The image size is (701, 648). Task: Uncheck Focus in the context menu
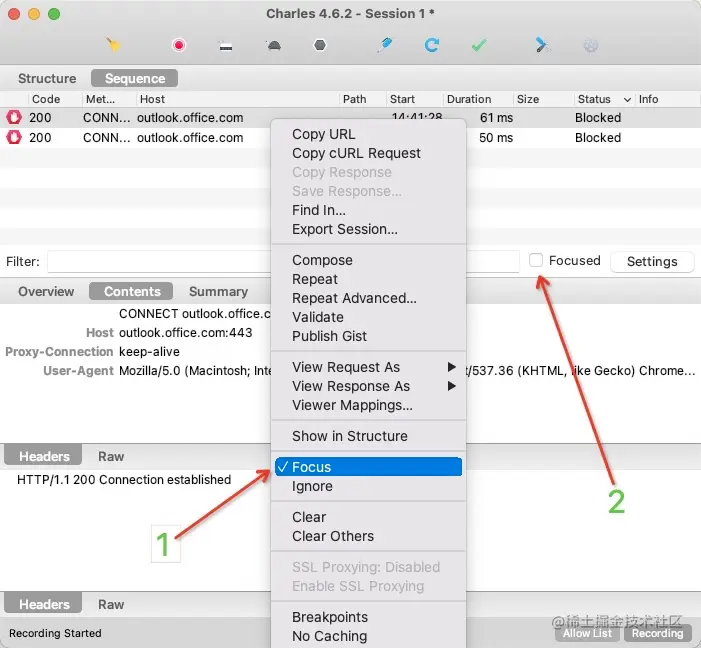pos(368,467)
